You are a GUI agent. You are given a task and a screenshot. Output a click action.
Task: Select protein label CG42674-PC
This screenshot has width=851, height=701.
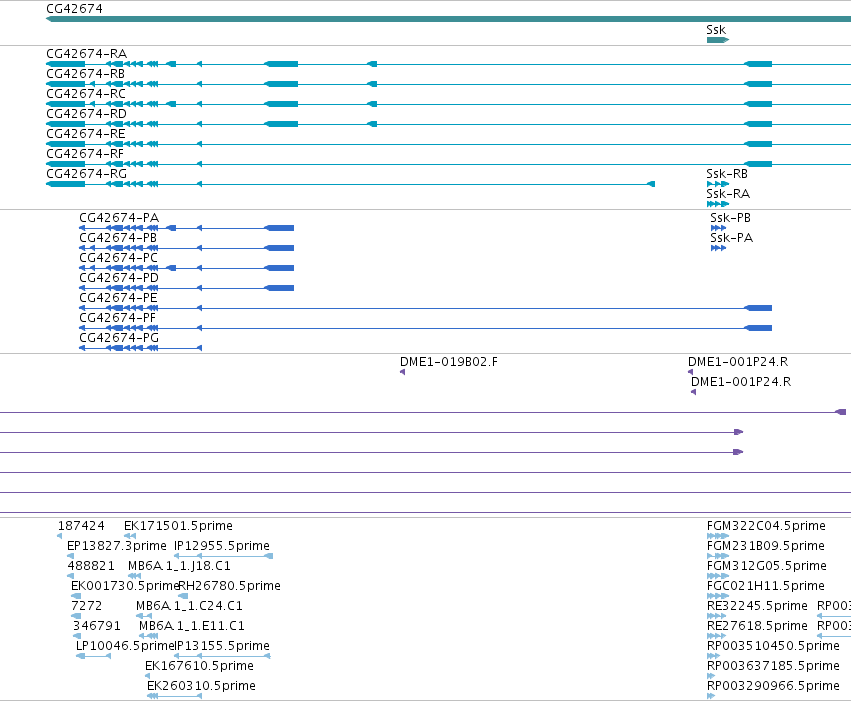(x=118, y=258)
